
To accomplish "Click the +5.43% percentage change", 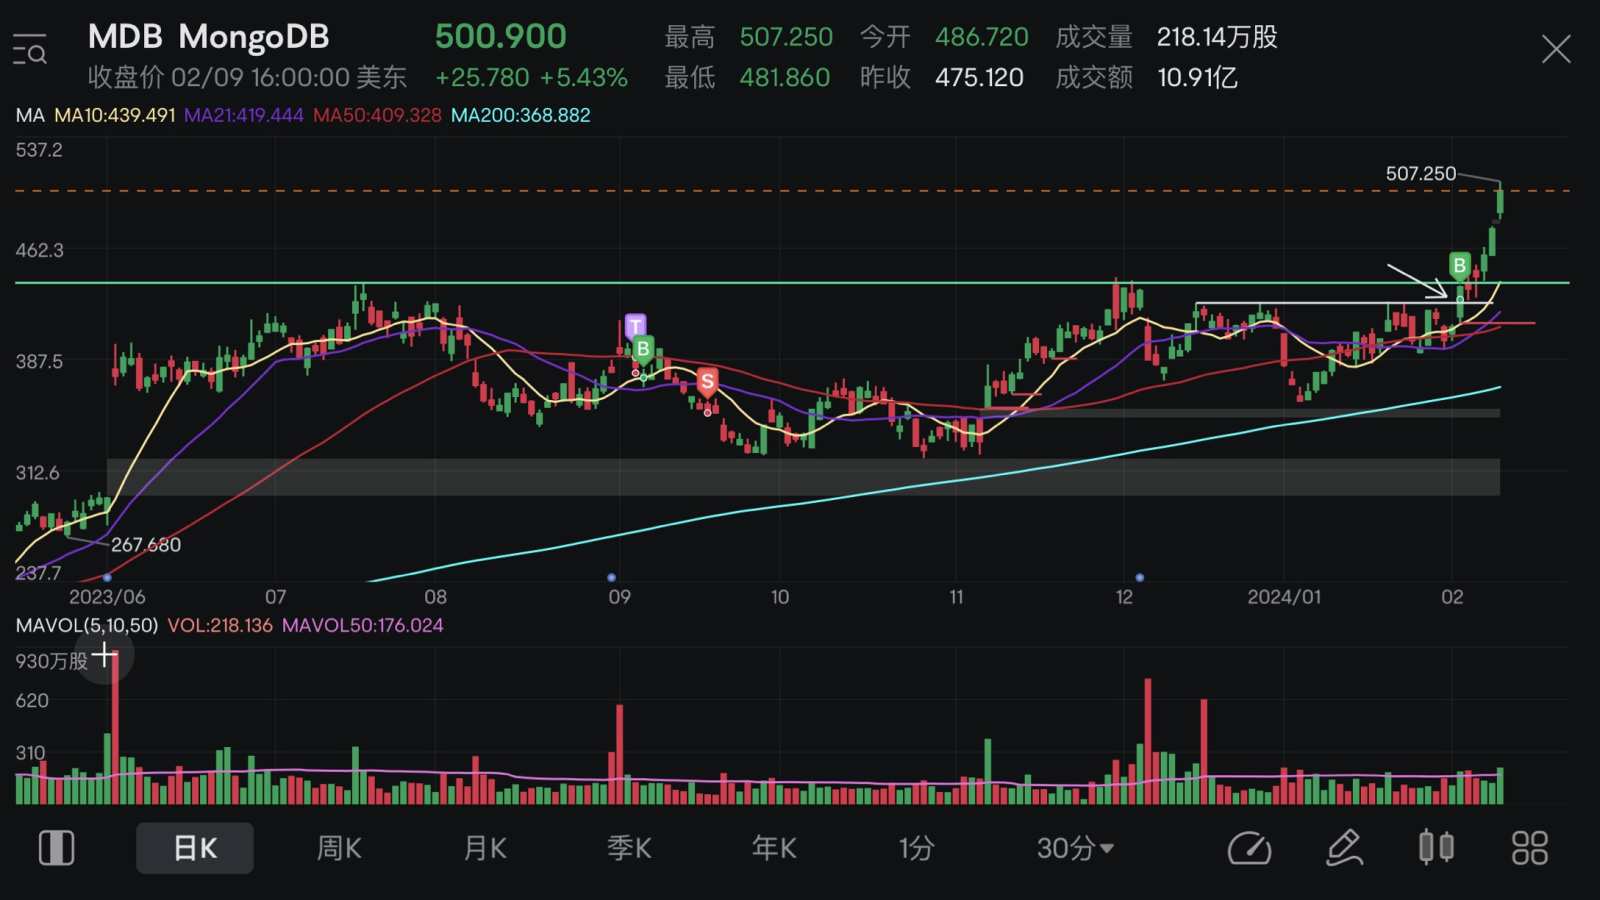I will tap(584, 78).
